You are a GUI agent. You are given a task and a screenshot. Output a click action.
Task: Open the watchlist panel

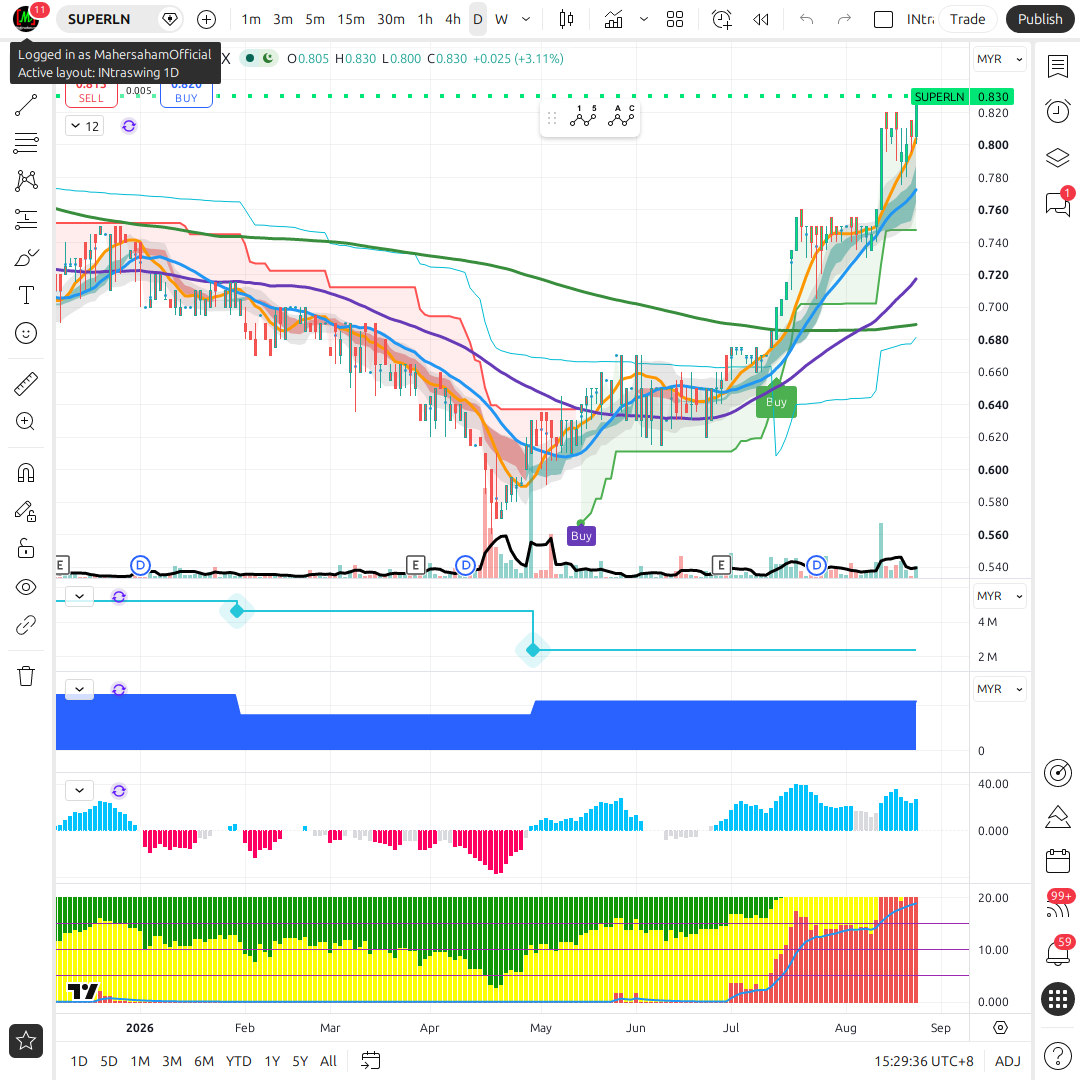[x=1057, y=67]
